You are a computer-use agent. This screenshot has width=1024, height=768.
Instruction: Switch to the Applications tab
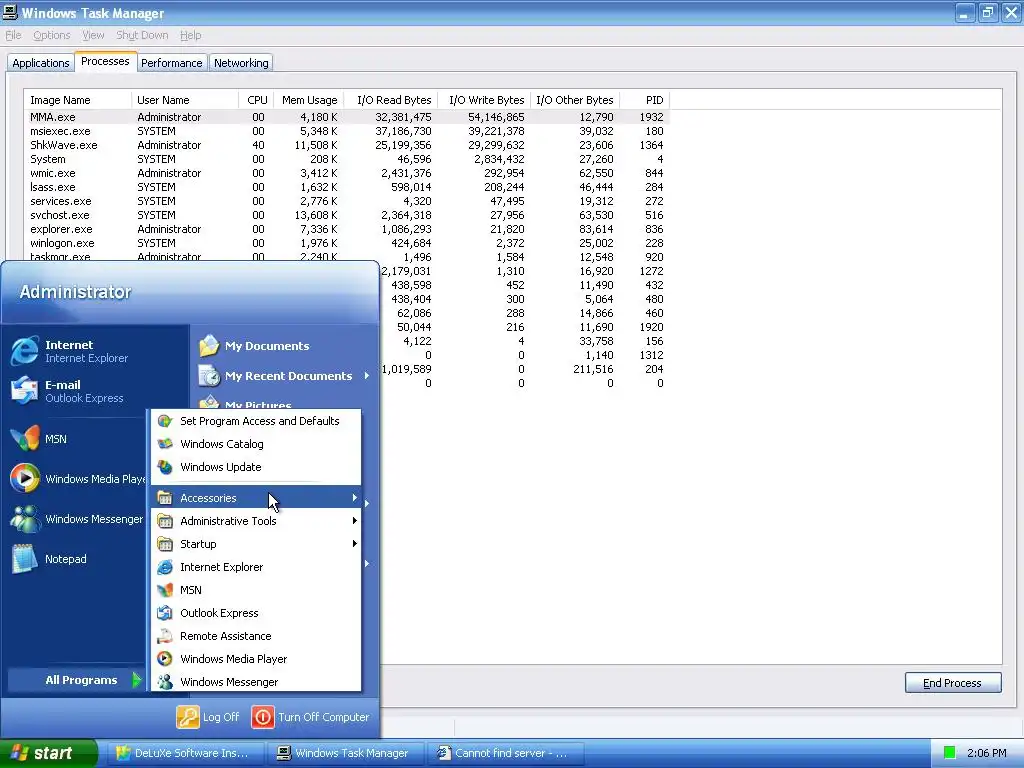40,63
